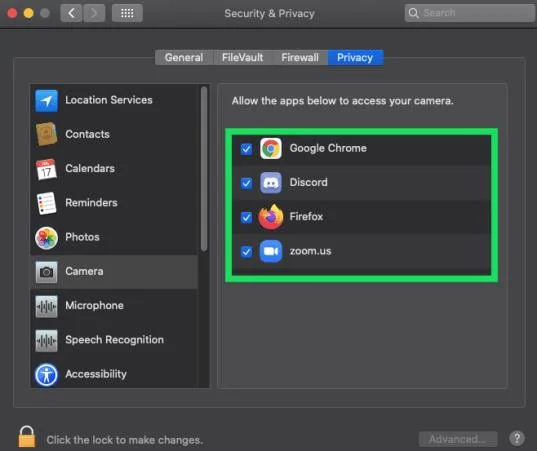Switch to the Firewall tab
Viewport: 537px width, 451px height.
(300, 57)
